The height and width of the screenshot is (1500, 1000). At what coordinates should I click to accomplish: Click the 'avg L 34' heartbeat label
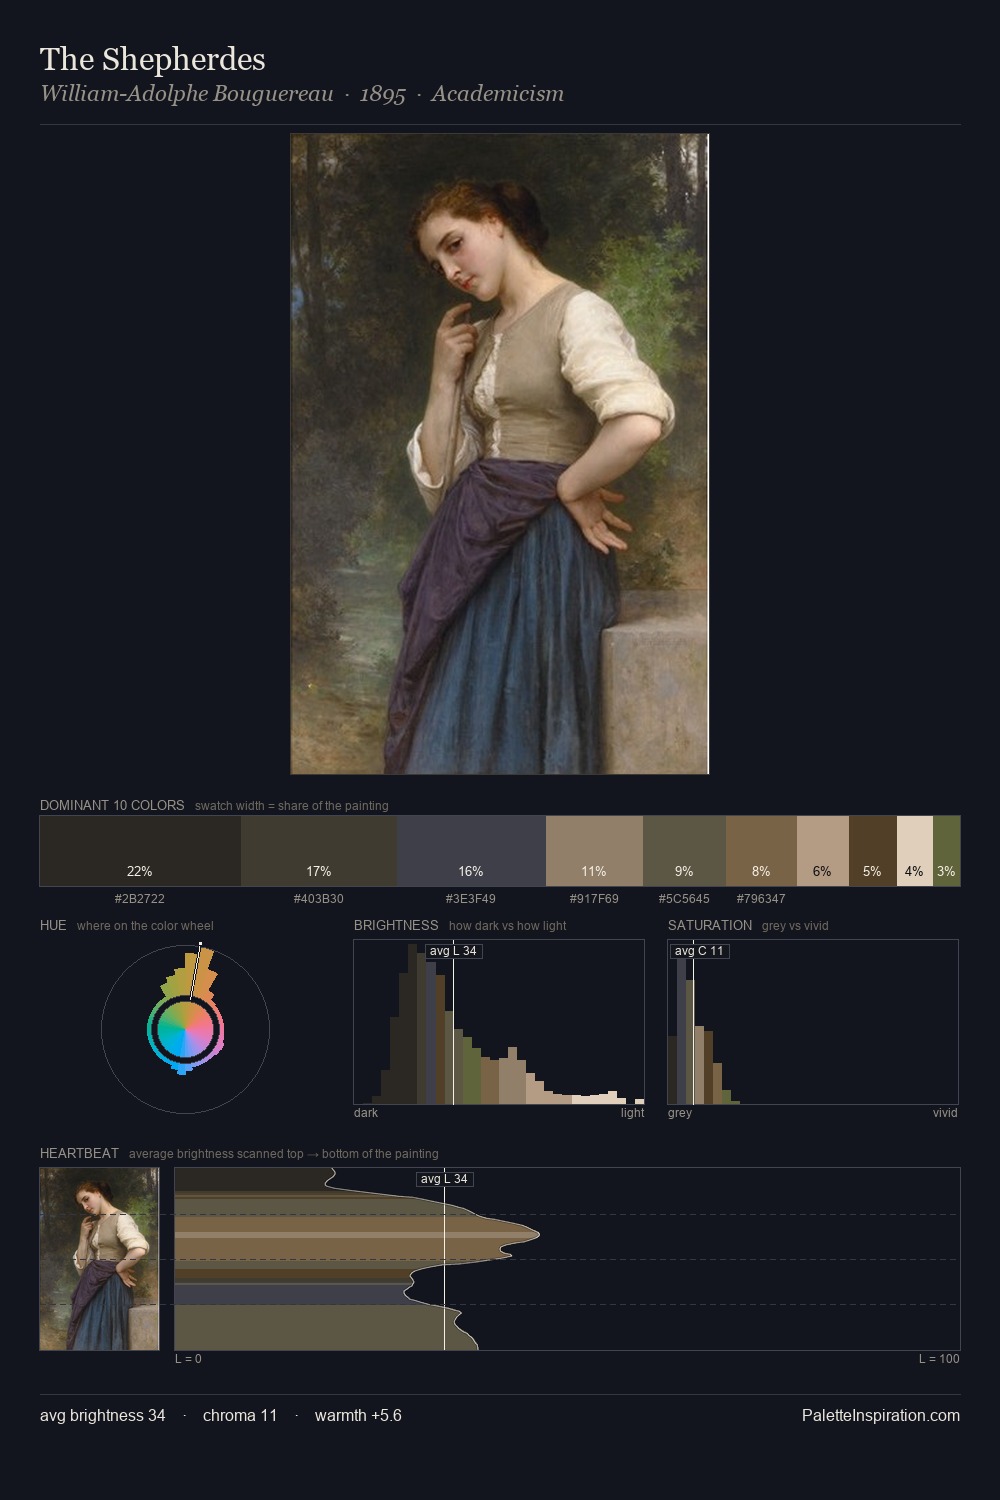pyautogui.click(x=444, y=1179)
